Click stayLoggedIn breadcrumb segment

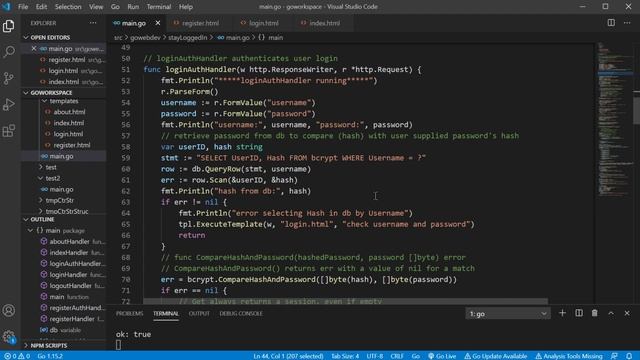click(x=187, y=38)
